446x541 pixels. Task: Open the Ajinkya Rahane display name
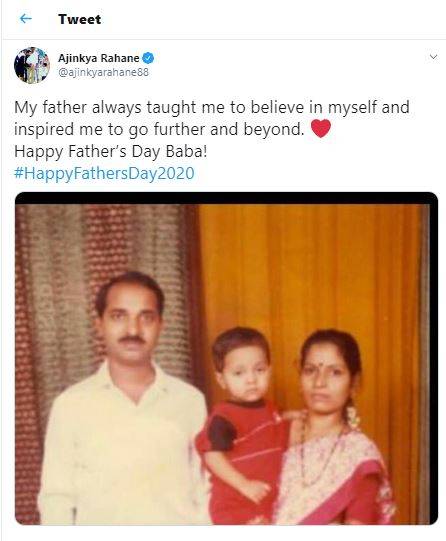(99, 58)
